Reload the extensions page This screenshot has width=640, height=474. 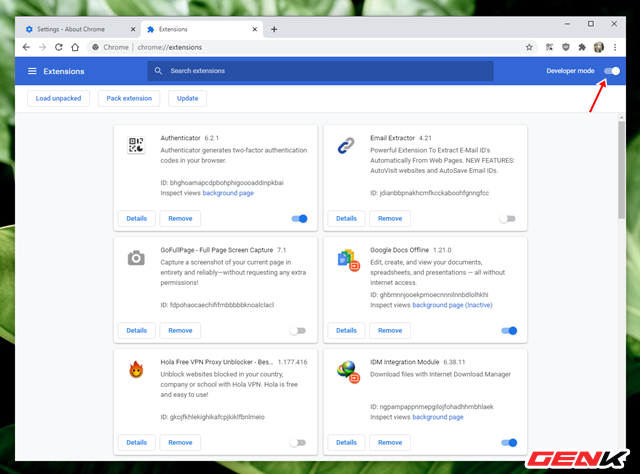59,47
